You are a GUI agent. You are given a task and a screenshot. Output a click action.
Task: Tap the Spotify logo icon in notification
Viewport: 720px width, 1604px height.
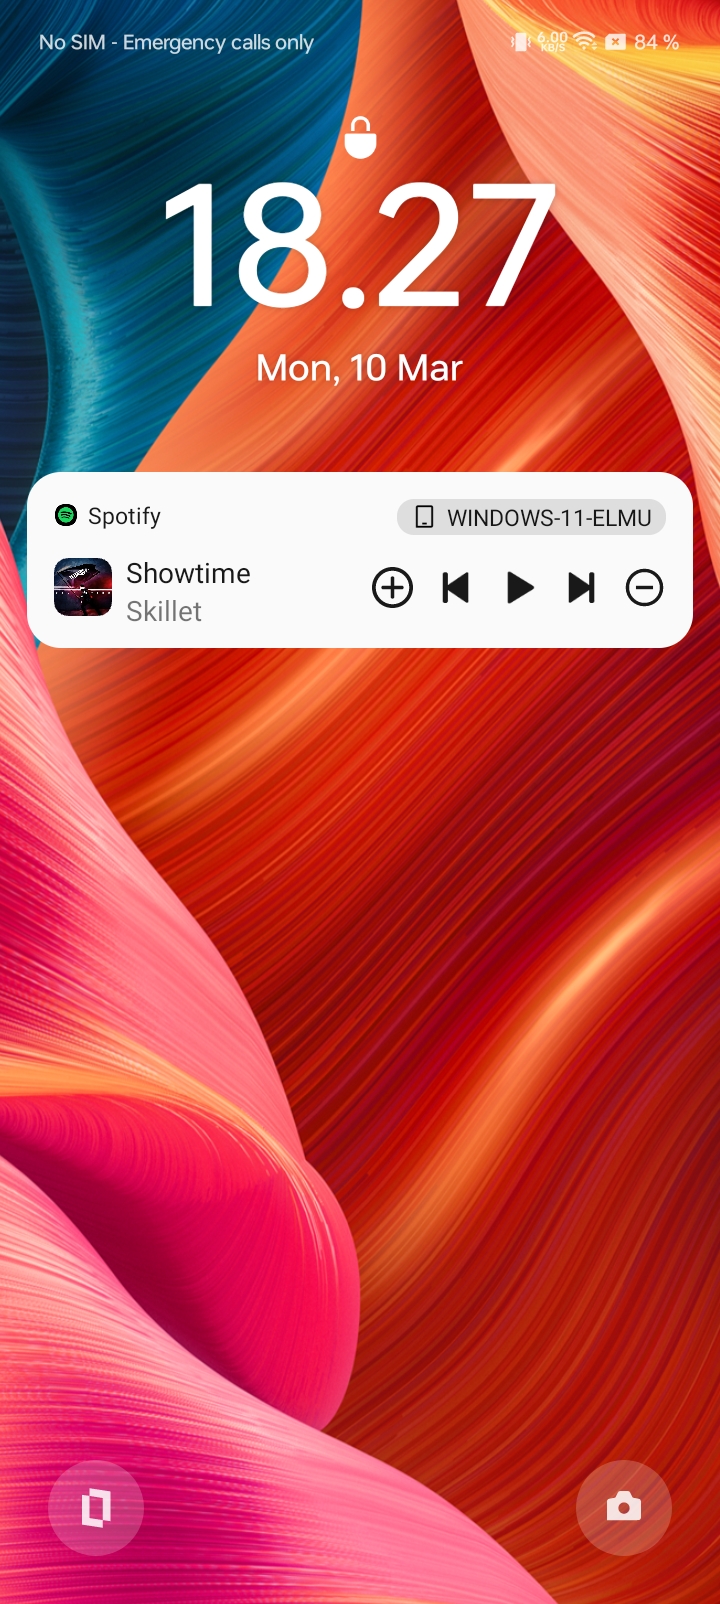(66, 516)
